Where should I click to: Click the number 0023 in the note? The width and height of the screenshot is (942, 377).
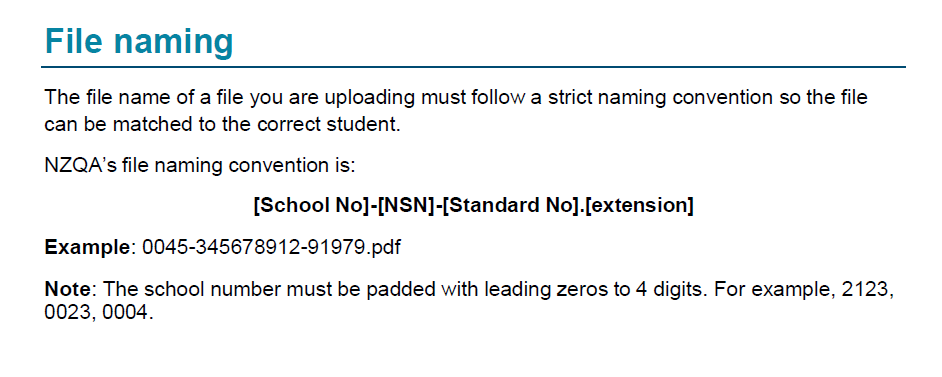(67, 313)
